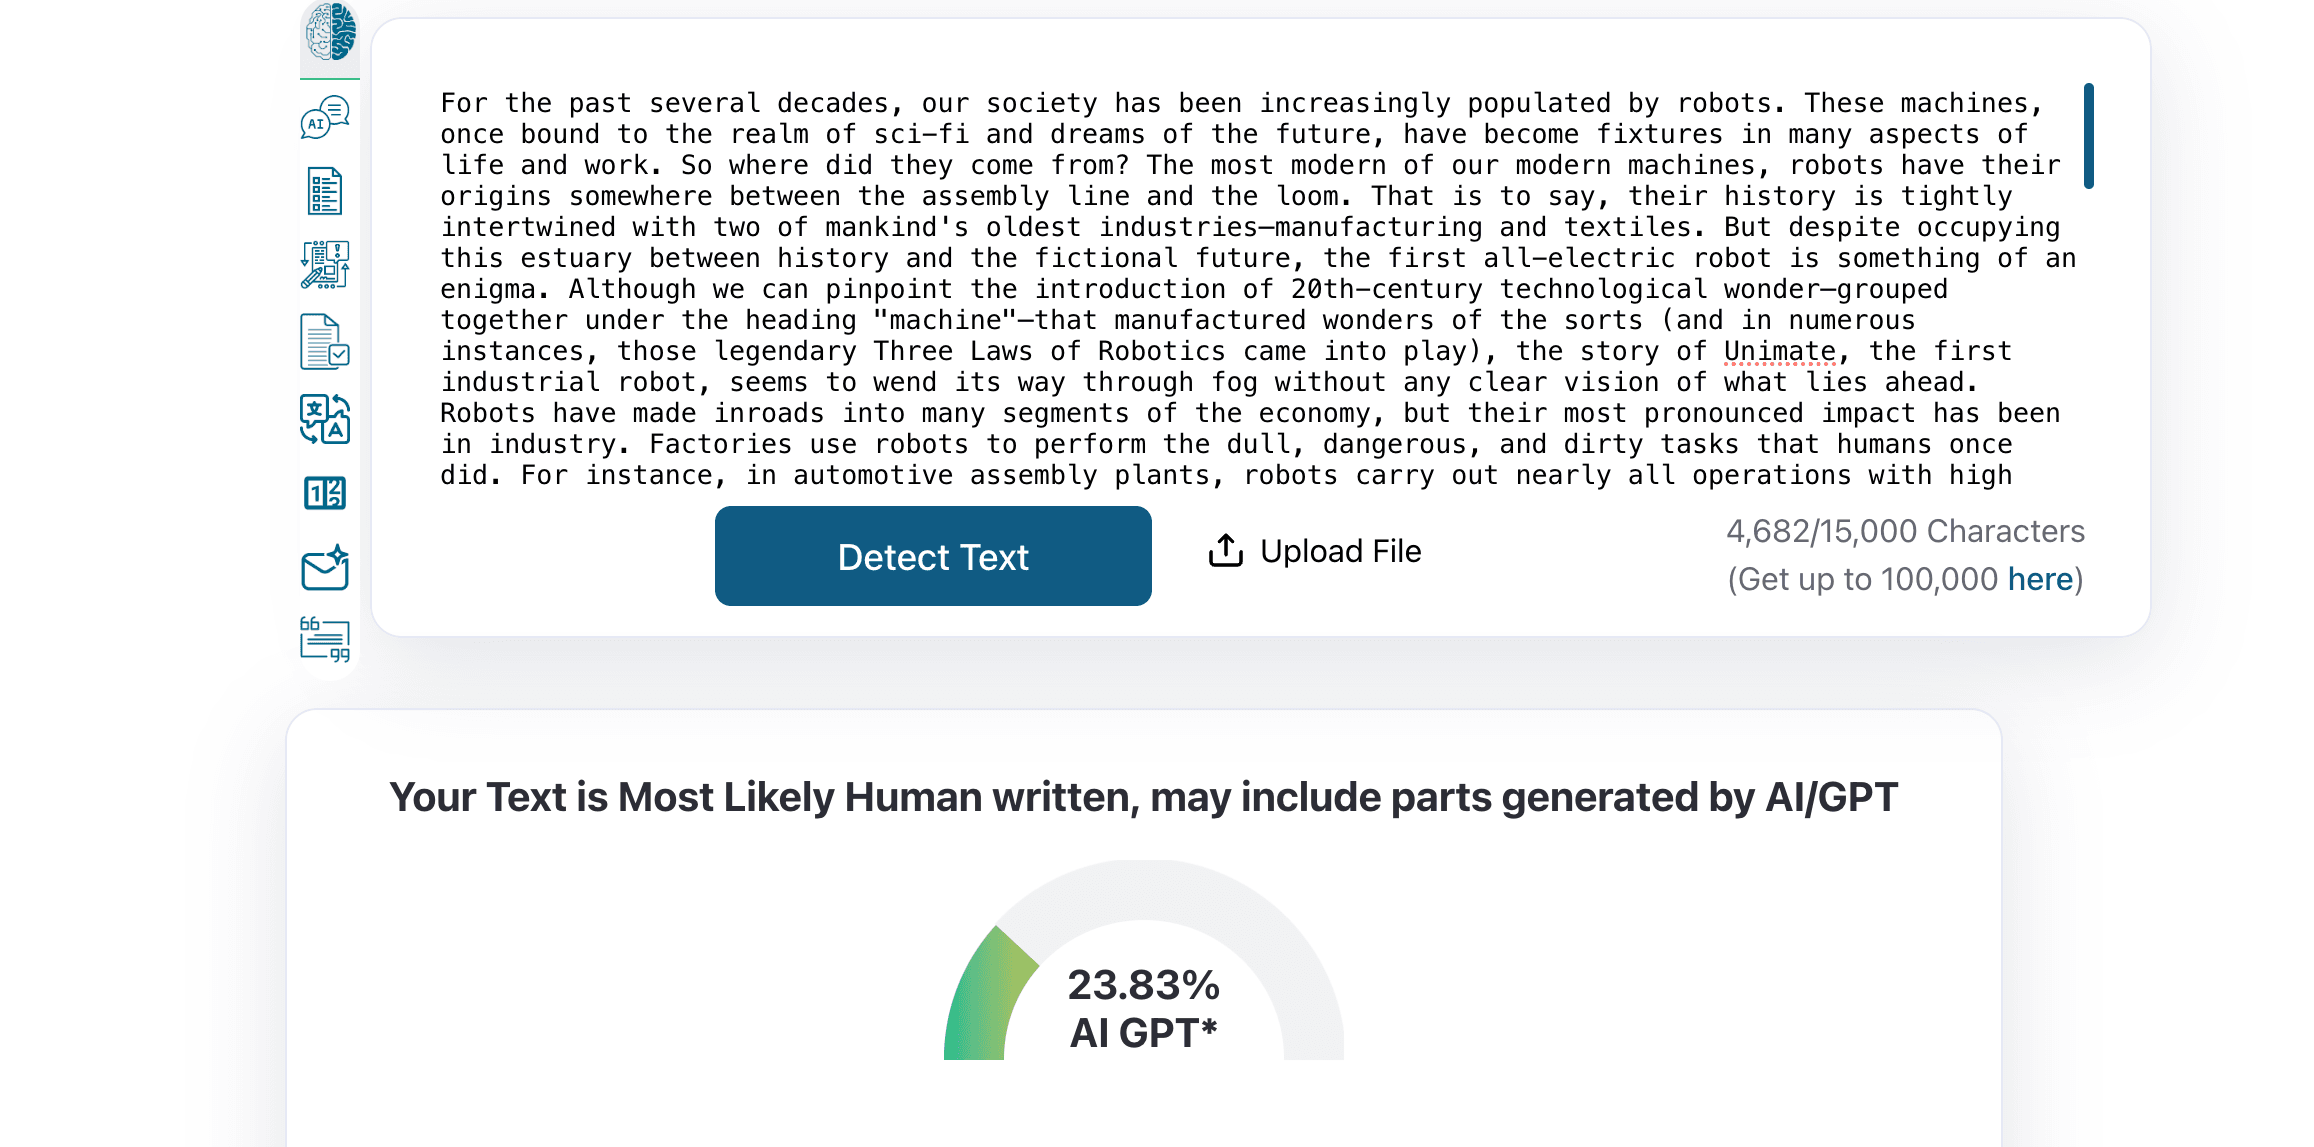Click the misspelled word Unimate

(1780, 352)
